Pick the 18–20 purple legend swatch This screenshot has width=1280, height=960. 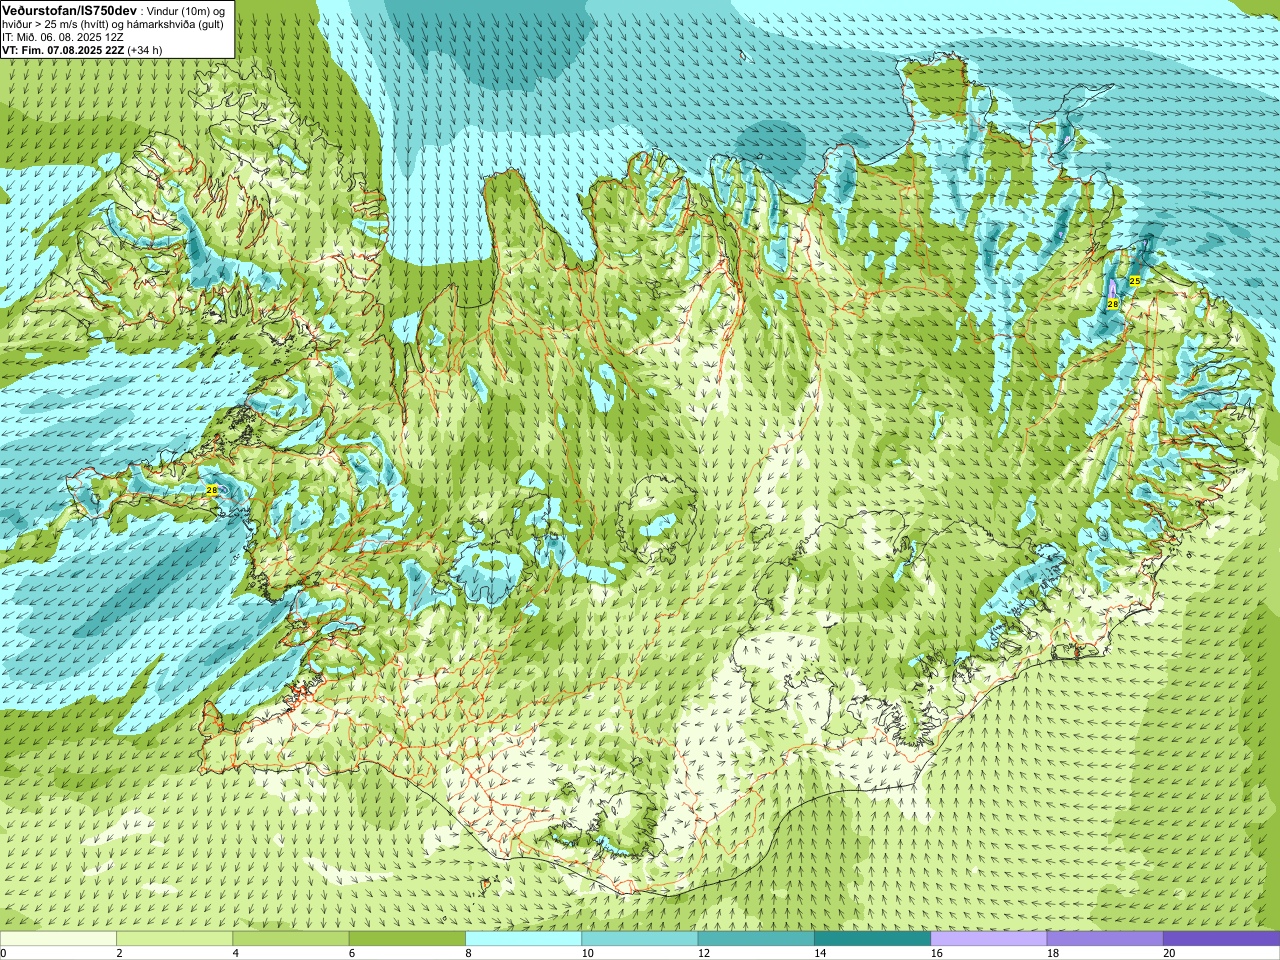1105,939
